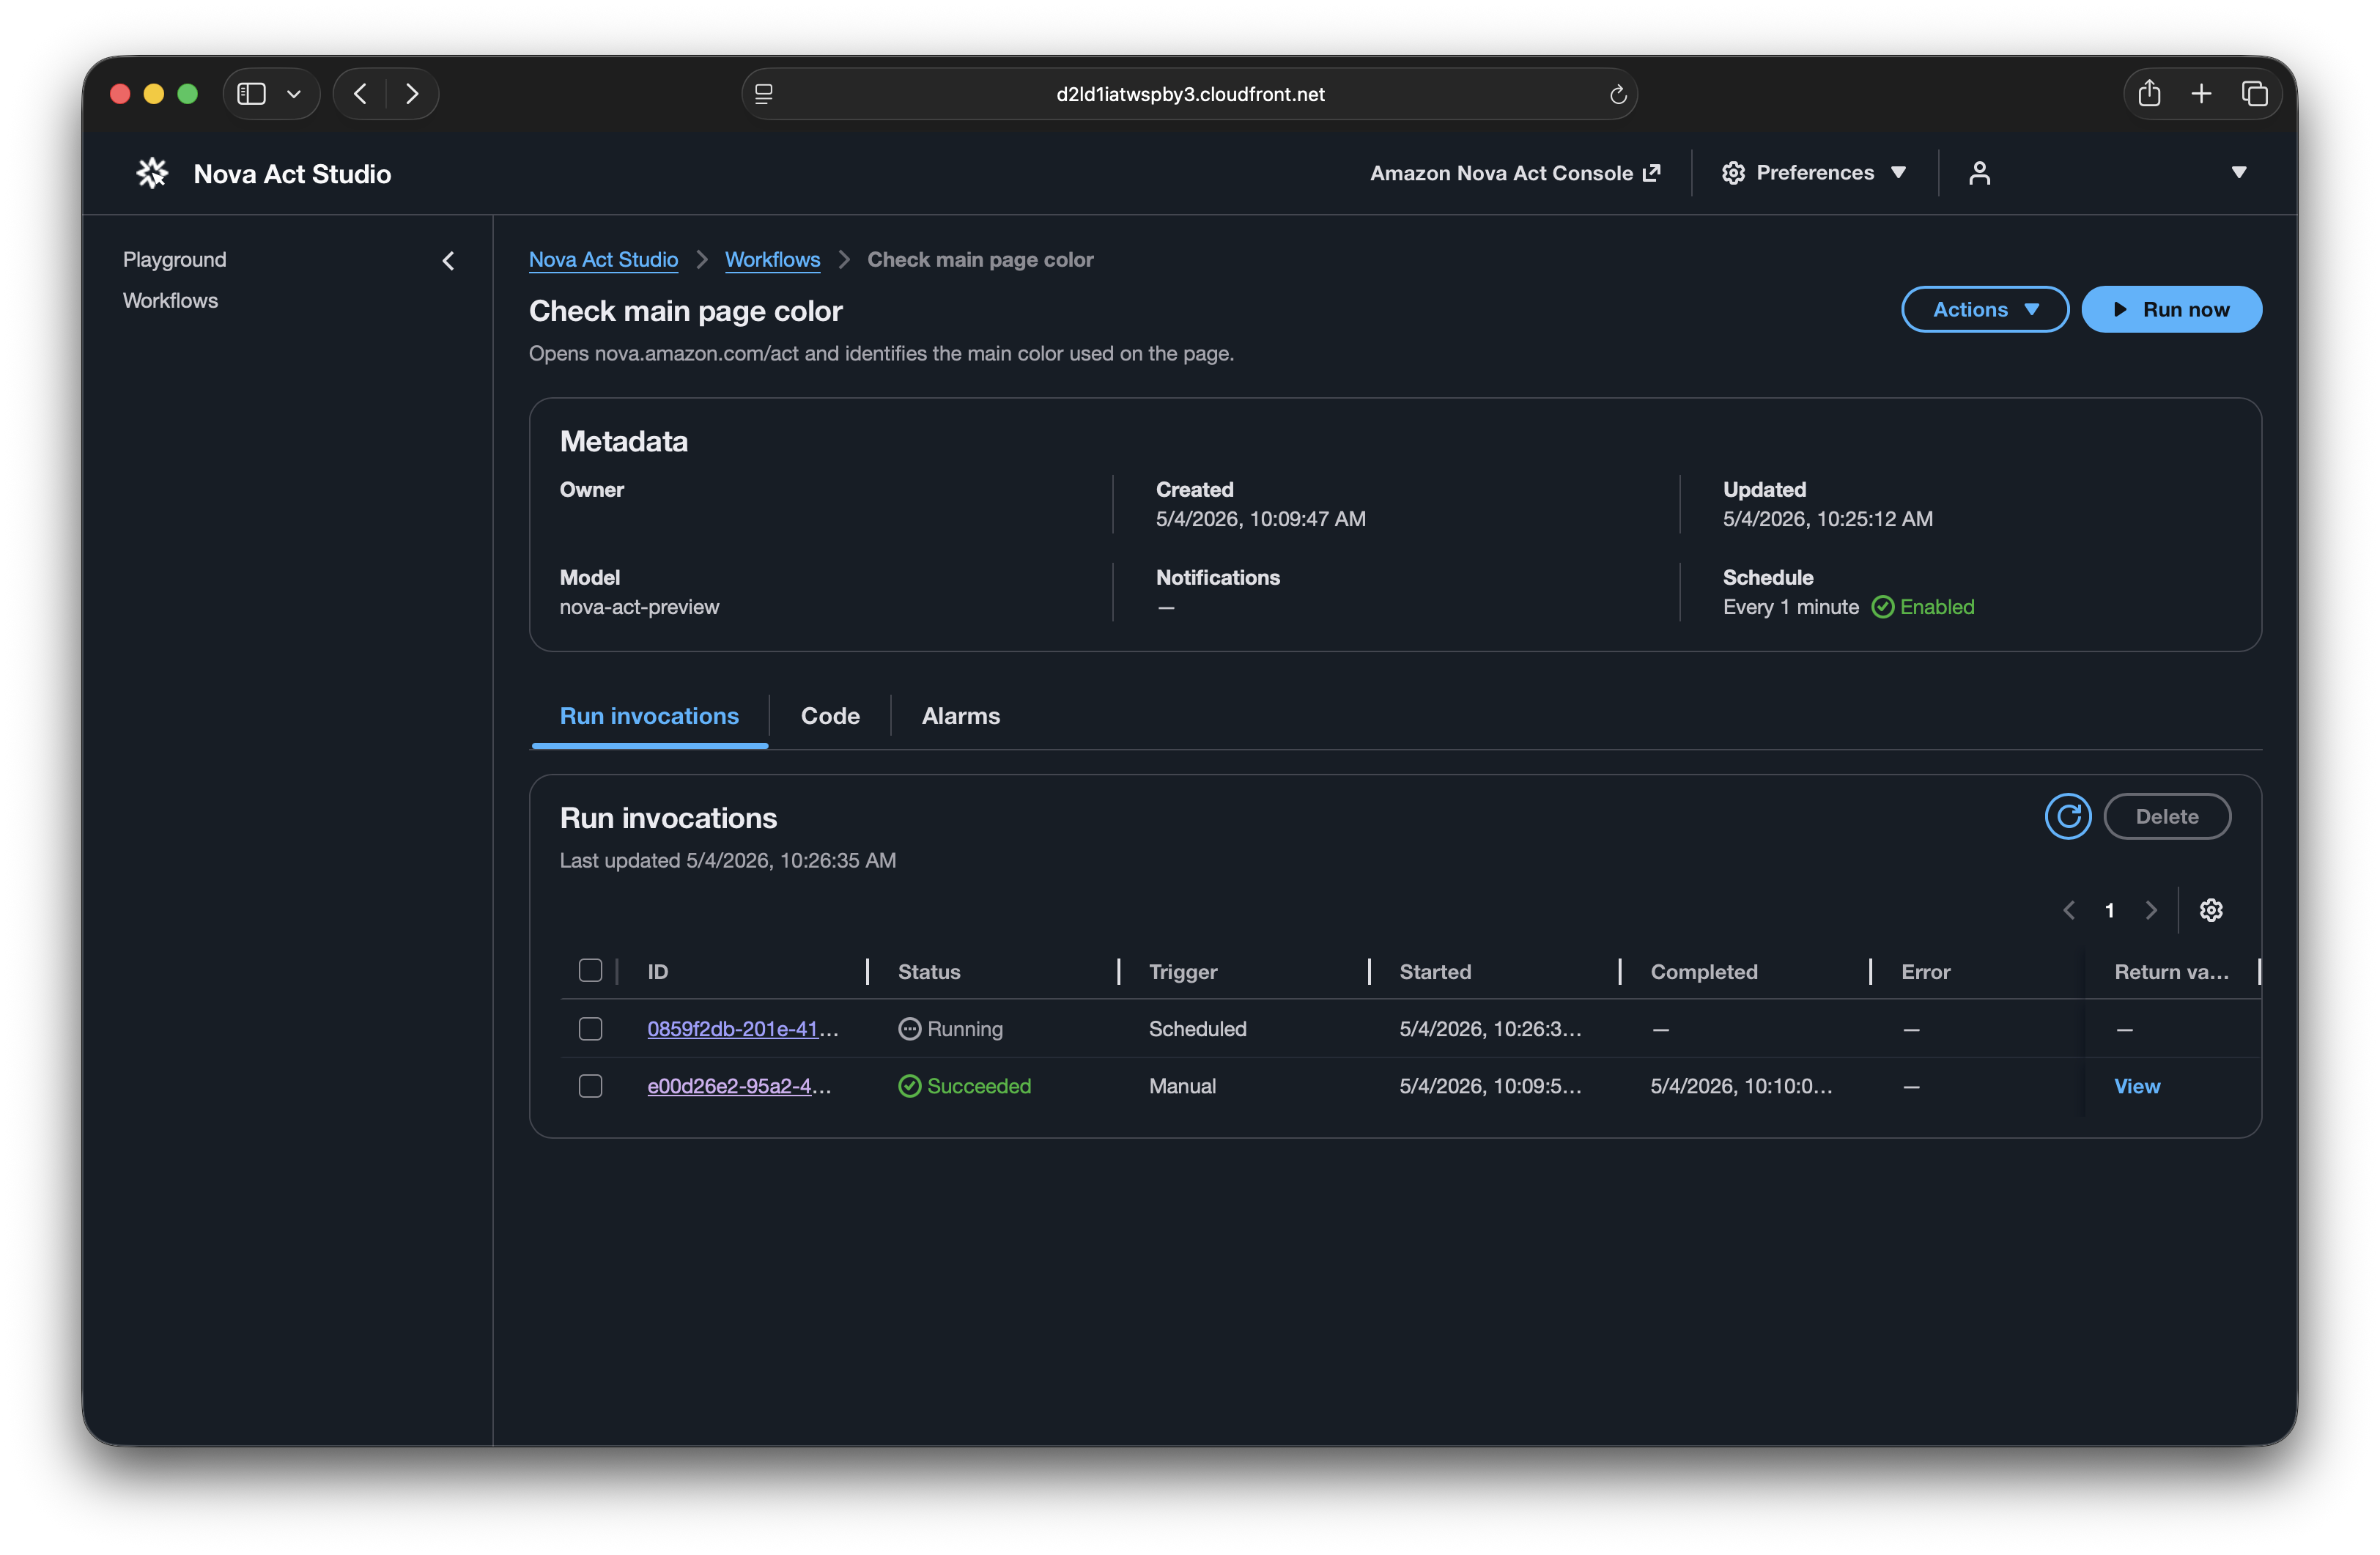
Task: Expand the Preferences dropdown menu
Action: 1898,173
